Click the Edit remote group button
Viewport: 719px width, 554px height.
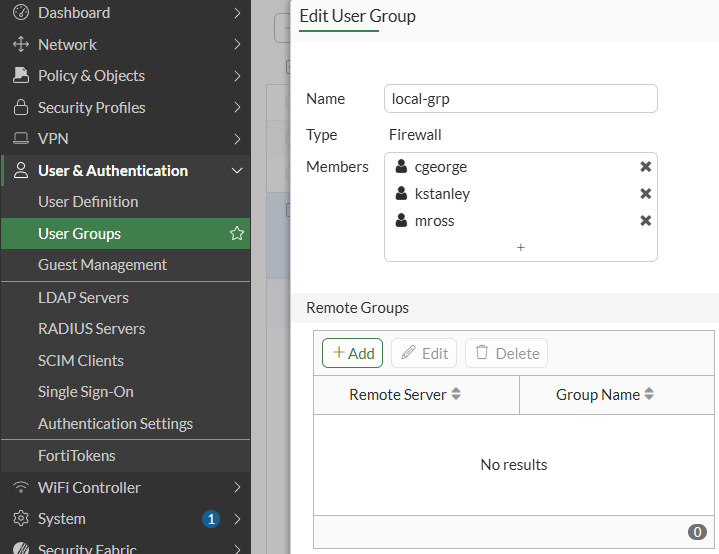click(x=424, y=353)
